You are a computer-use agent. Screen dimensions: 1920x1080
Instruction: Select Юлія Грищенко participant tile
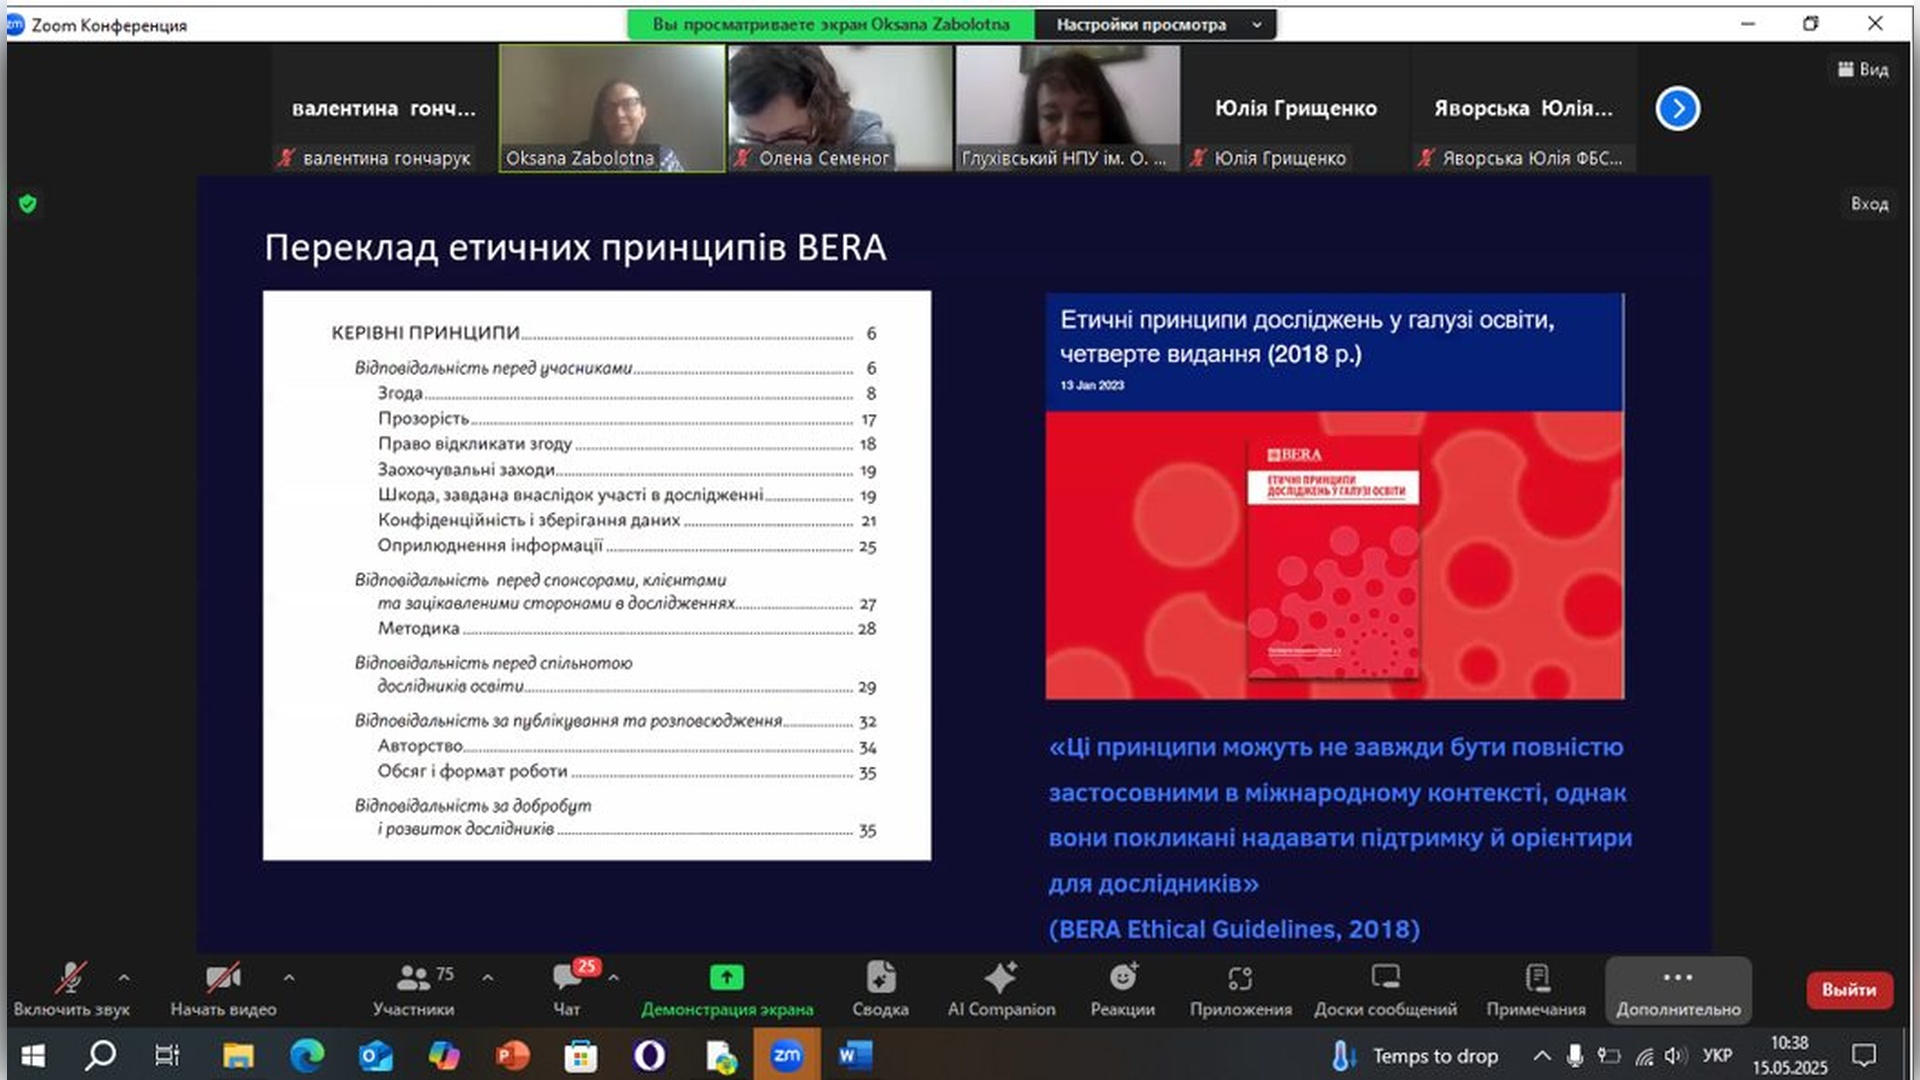point(1296,108)
